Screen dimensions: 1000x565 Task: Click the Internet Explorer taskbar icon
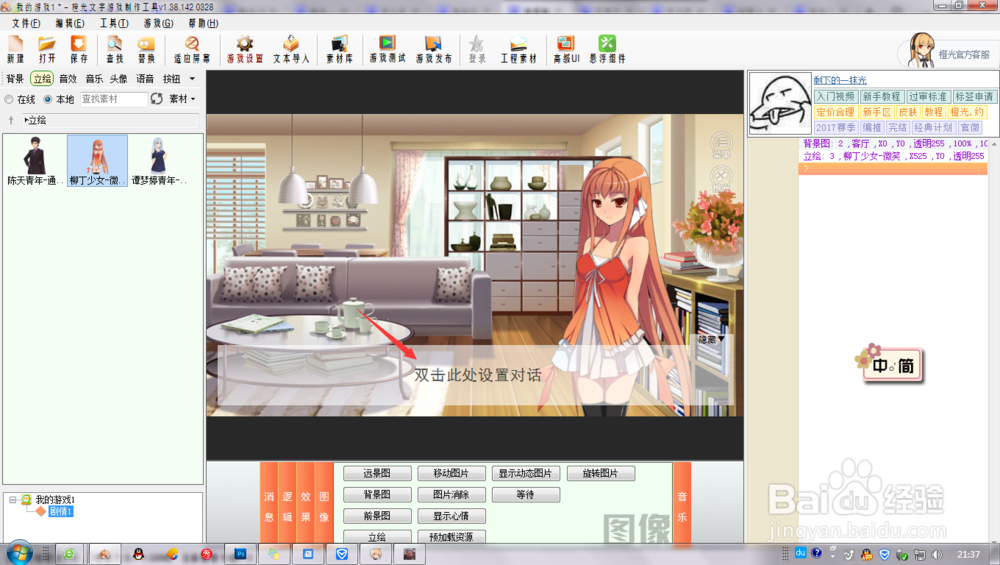point(68,554)
